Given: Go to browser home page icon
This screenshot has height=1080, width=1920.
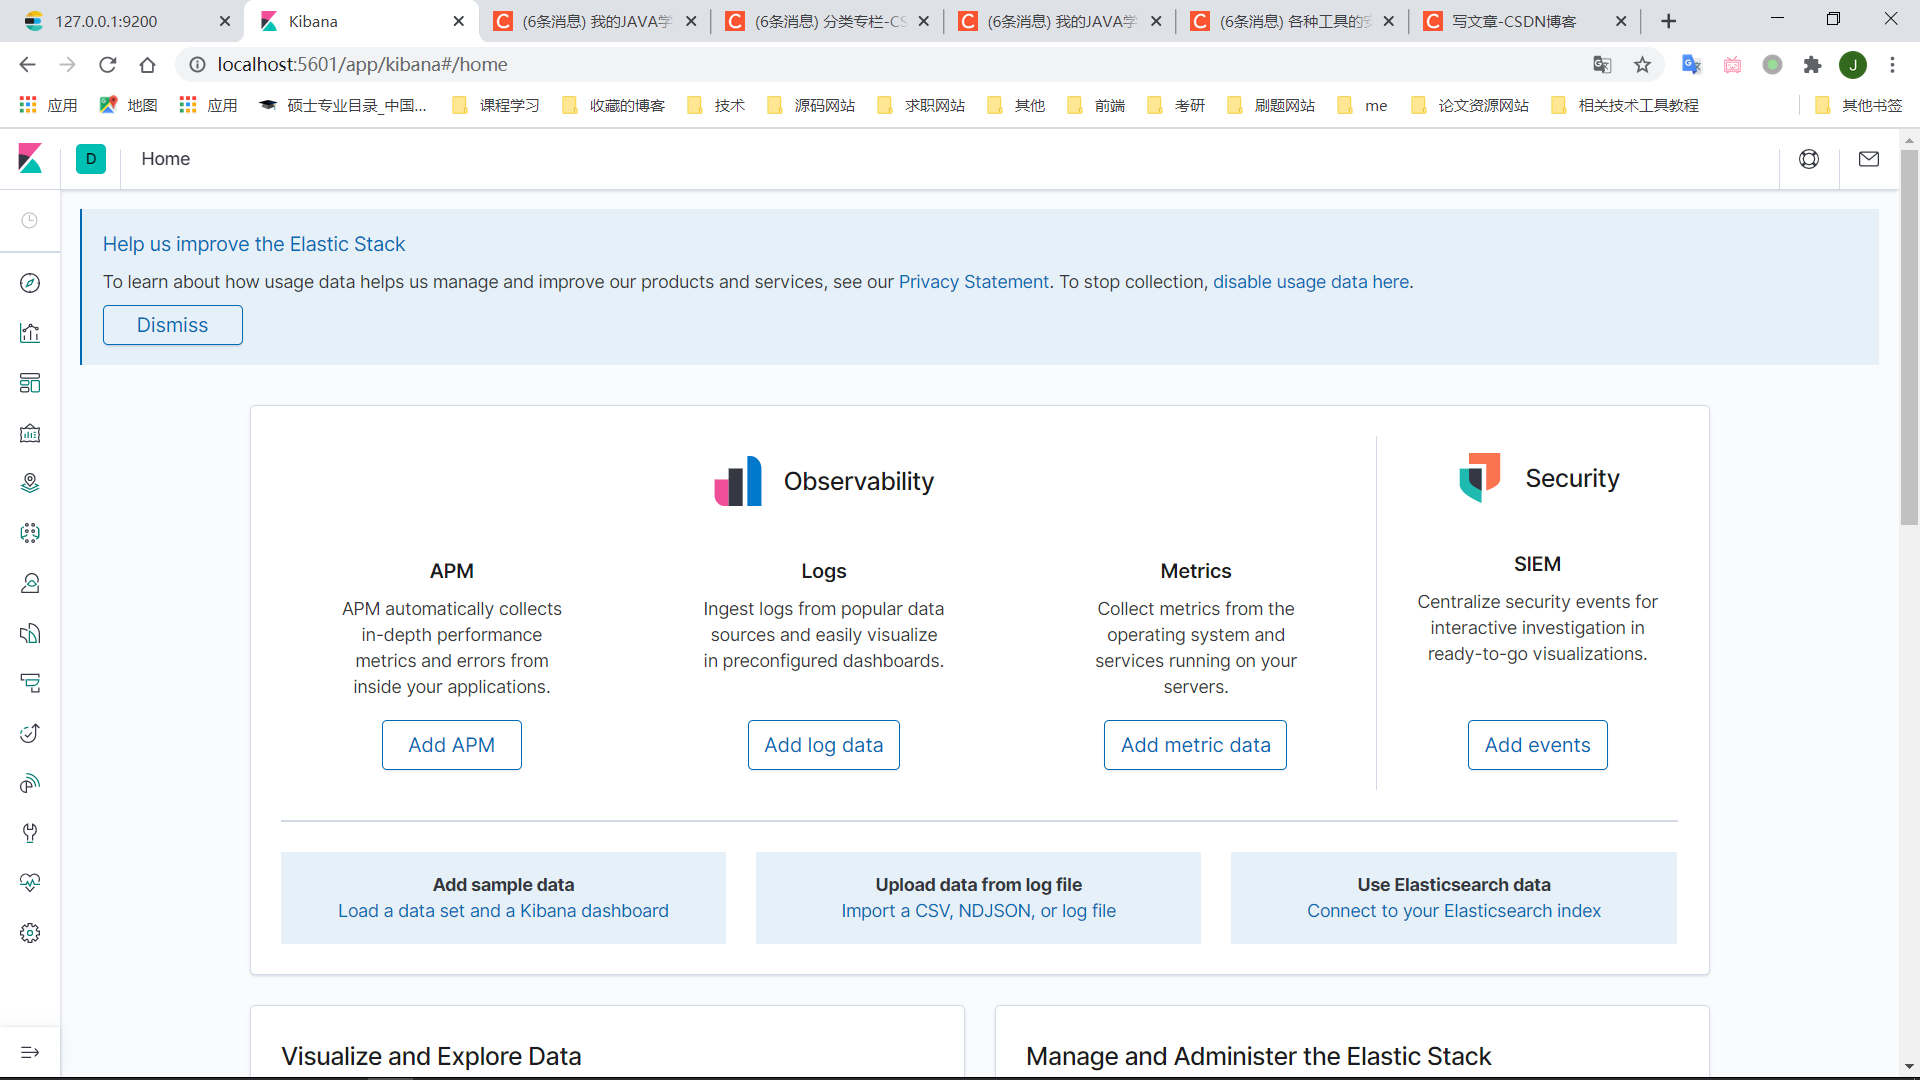Looking at the screenshot, I should coord(147,65).
